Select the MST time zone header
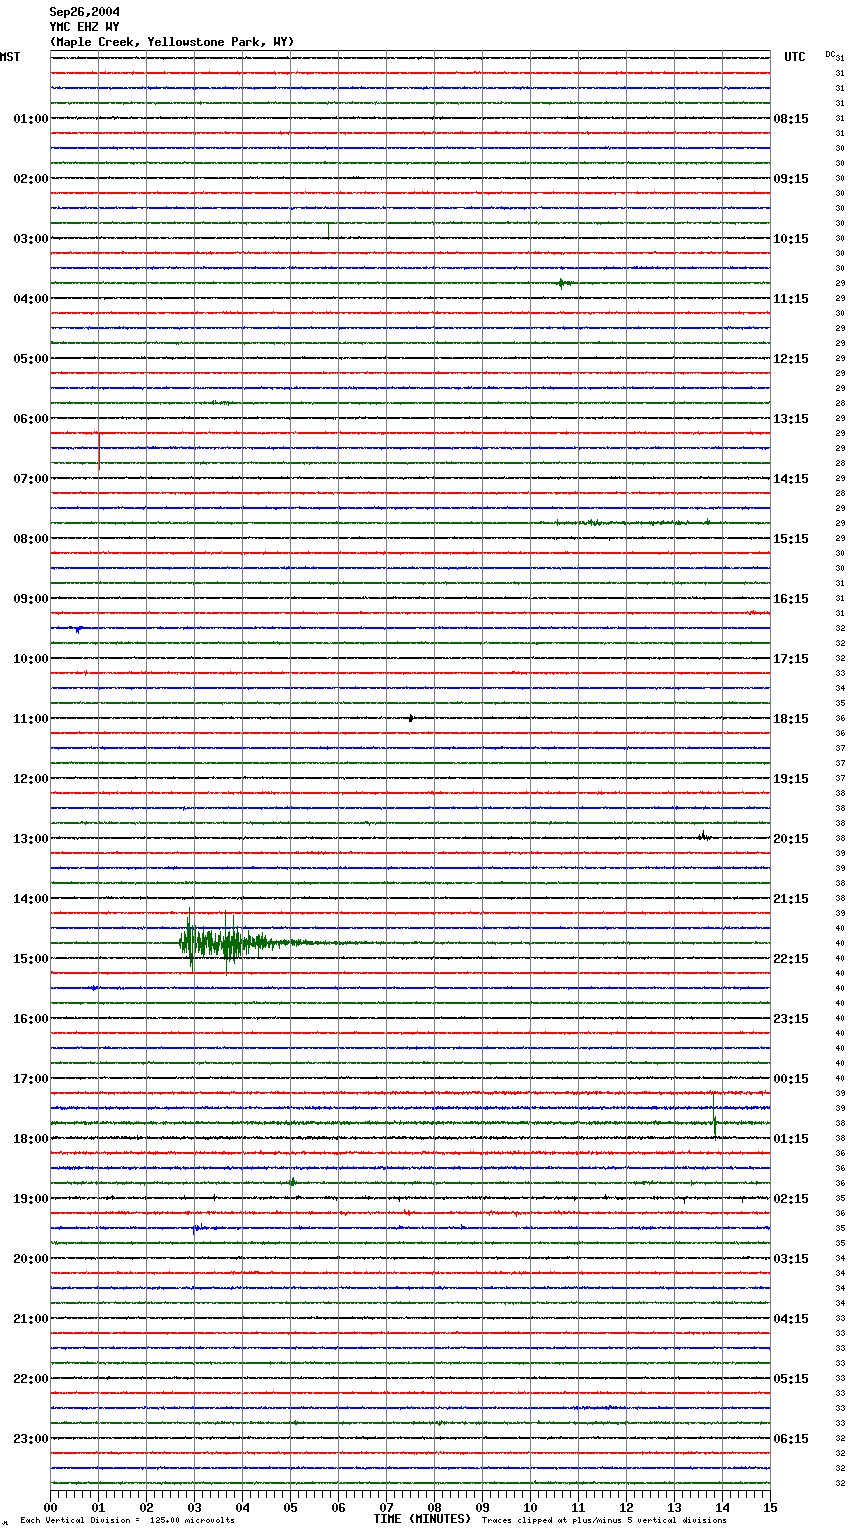 (10, 57)
